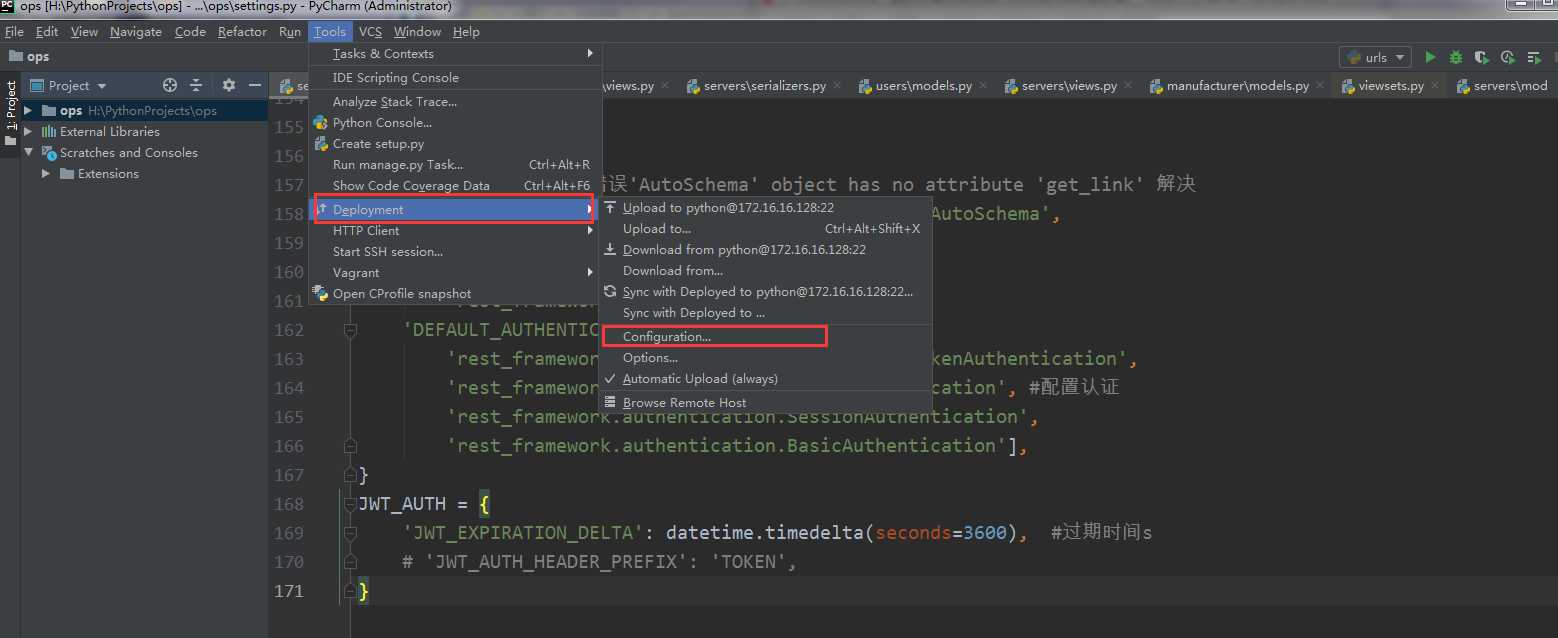Viewport: 1558px width, 638px height.
Task: Open the HTTP Client submenu
Action: (454, 230)
